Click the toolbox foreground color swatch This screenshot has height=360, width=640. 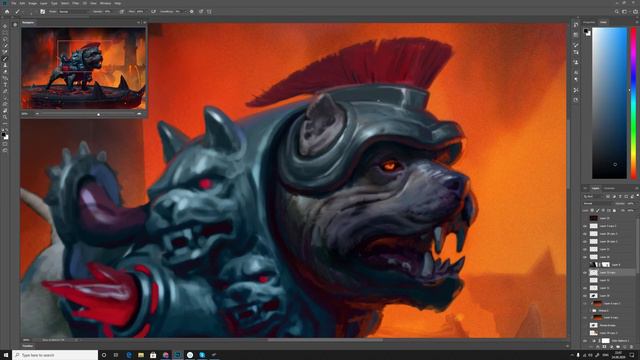(3, 134)
